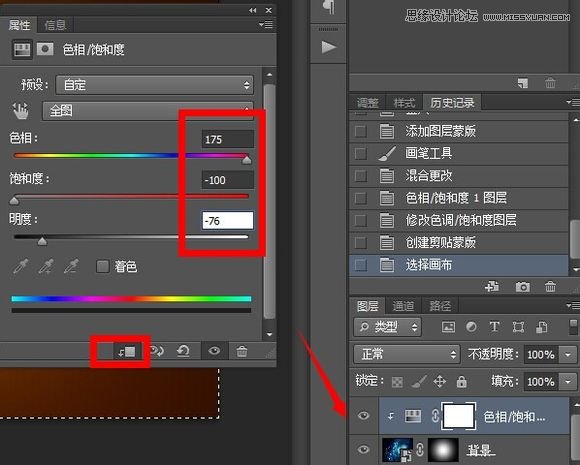The height and width of the screenshot is (465, 580).
Task: Toggle layer filtering switch in Layers panel
Action: point(573,327)
